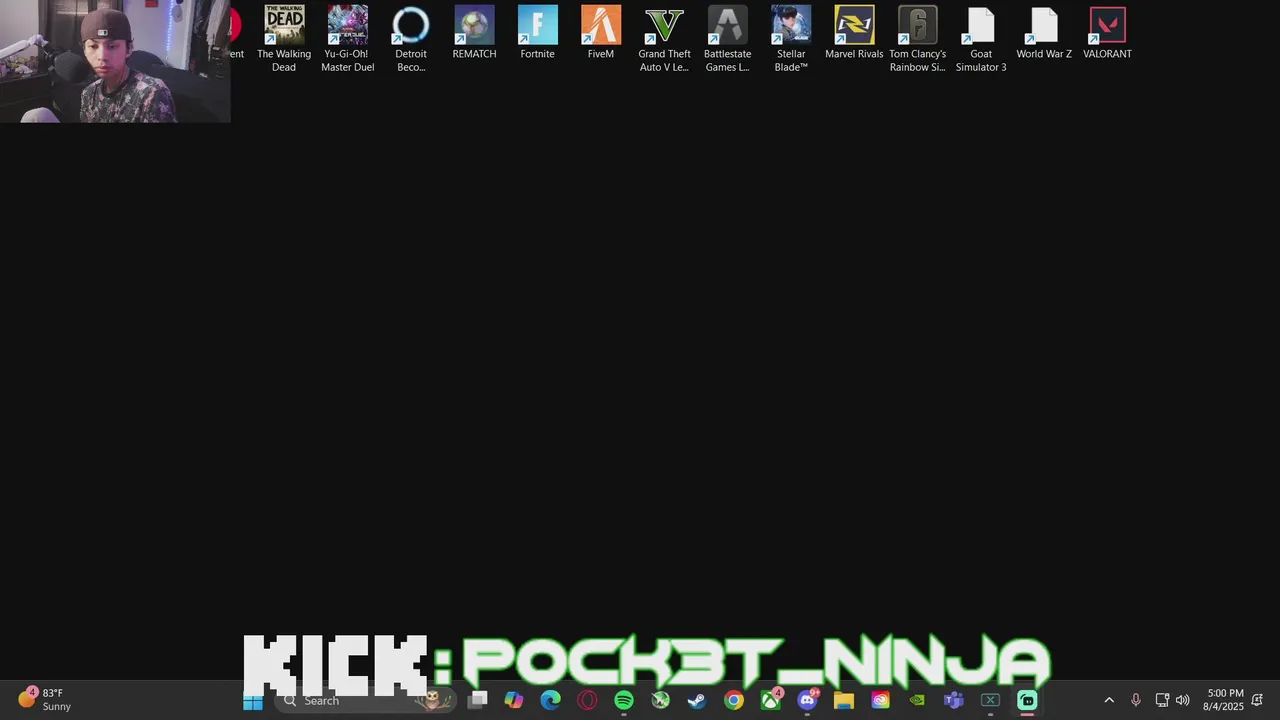The image size is (1280, 720).
Task: Click the taskbar Search box
Action: (x=363, y=701)
